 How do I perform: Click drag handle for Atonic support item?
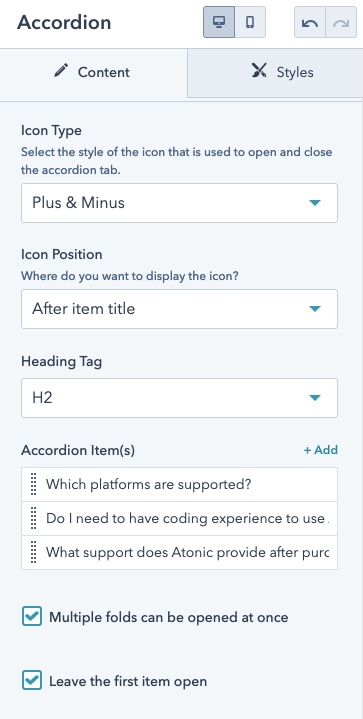click(33, 552)
